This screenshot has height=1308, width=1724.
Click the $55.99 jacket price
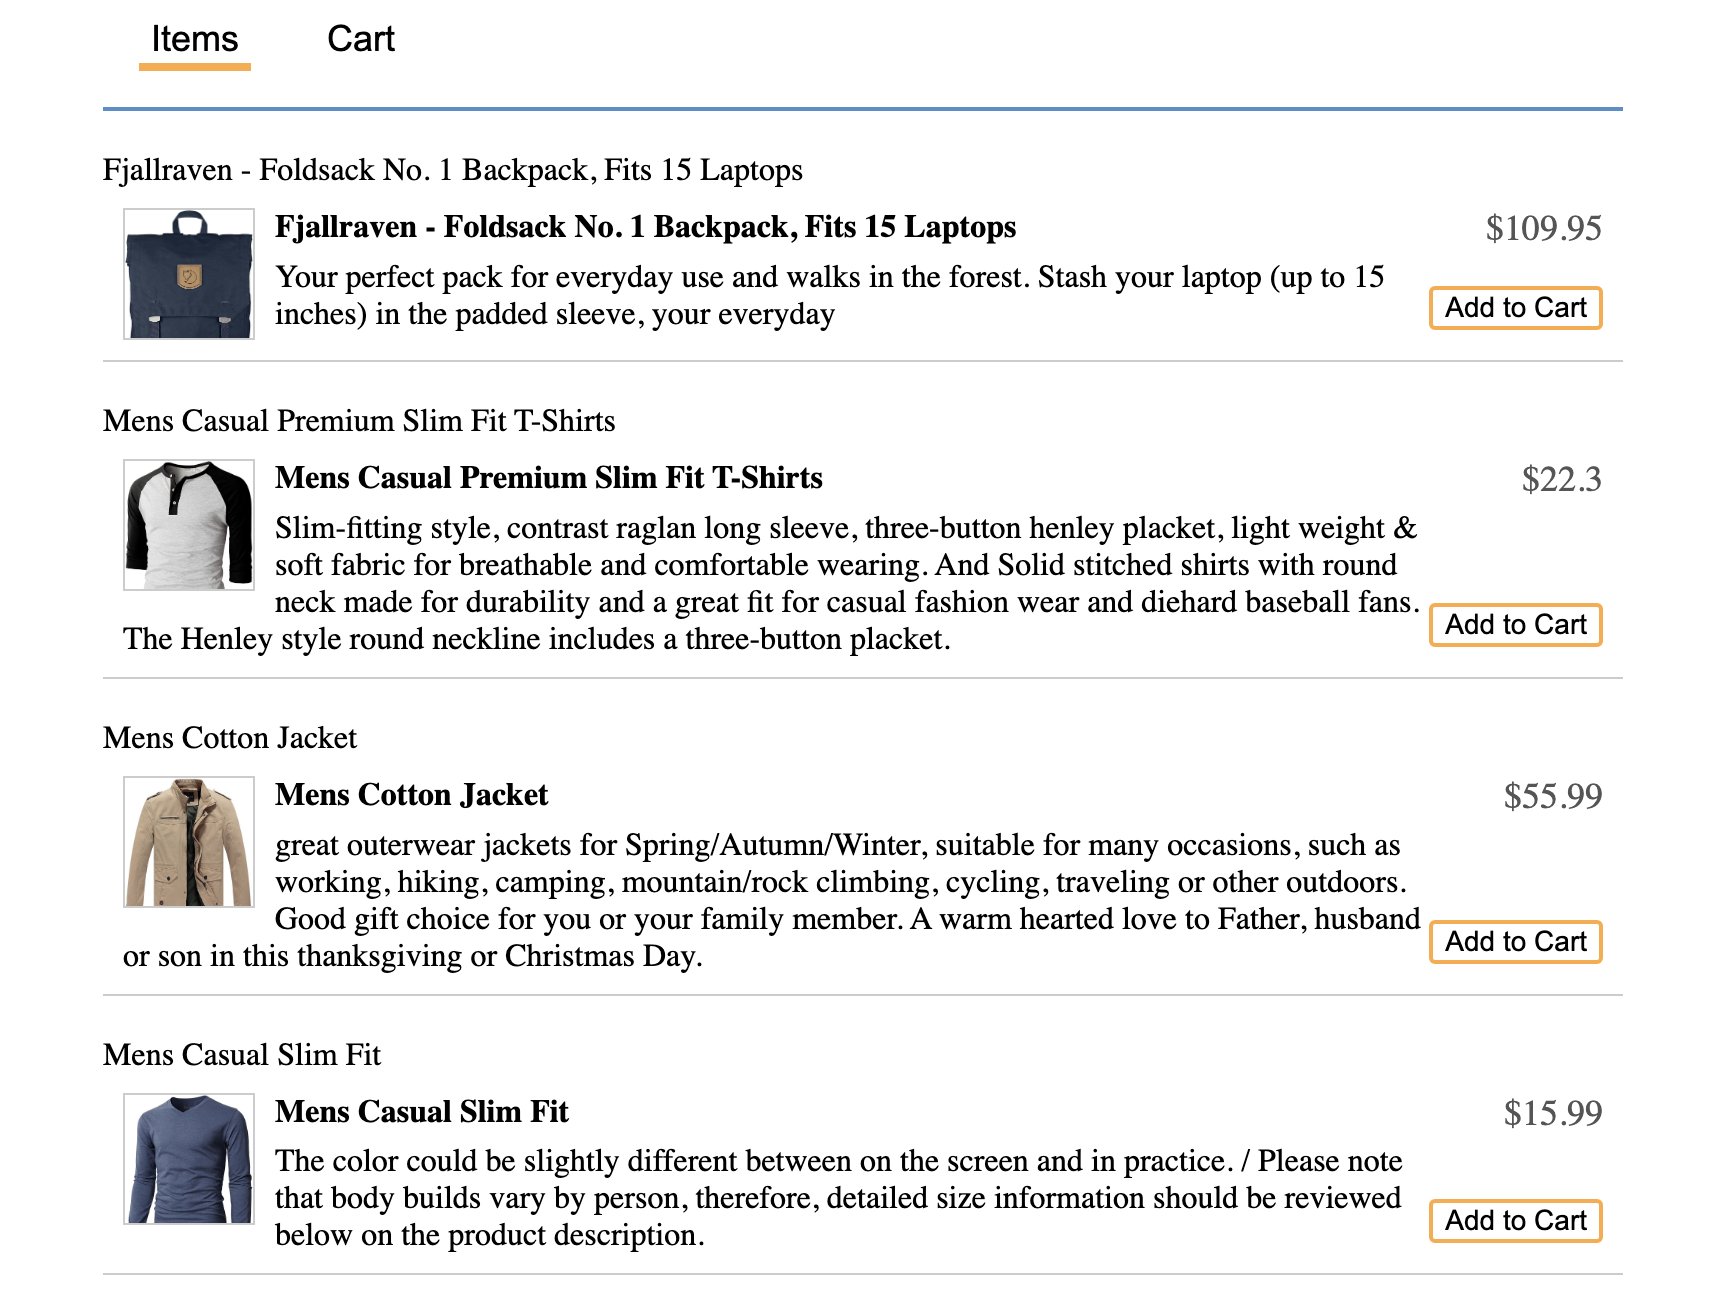coord(1552,797)
